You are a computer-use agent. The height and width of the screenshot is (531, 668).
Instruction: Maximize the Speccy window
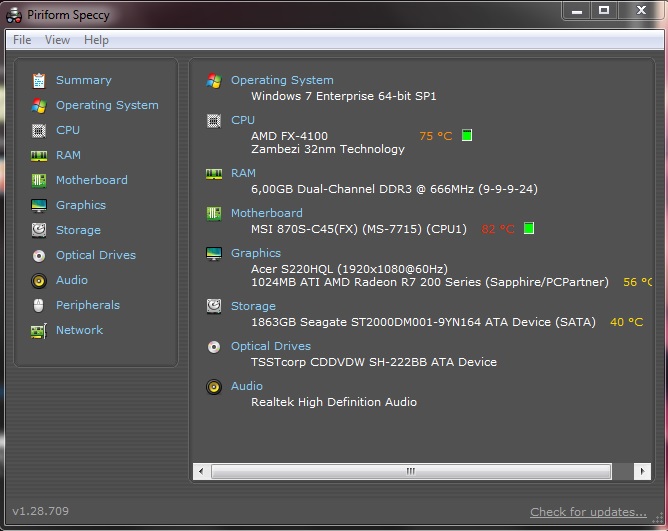(x=604, y=11)
